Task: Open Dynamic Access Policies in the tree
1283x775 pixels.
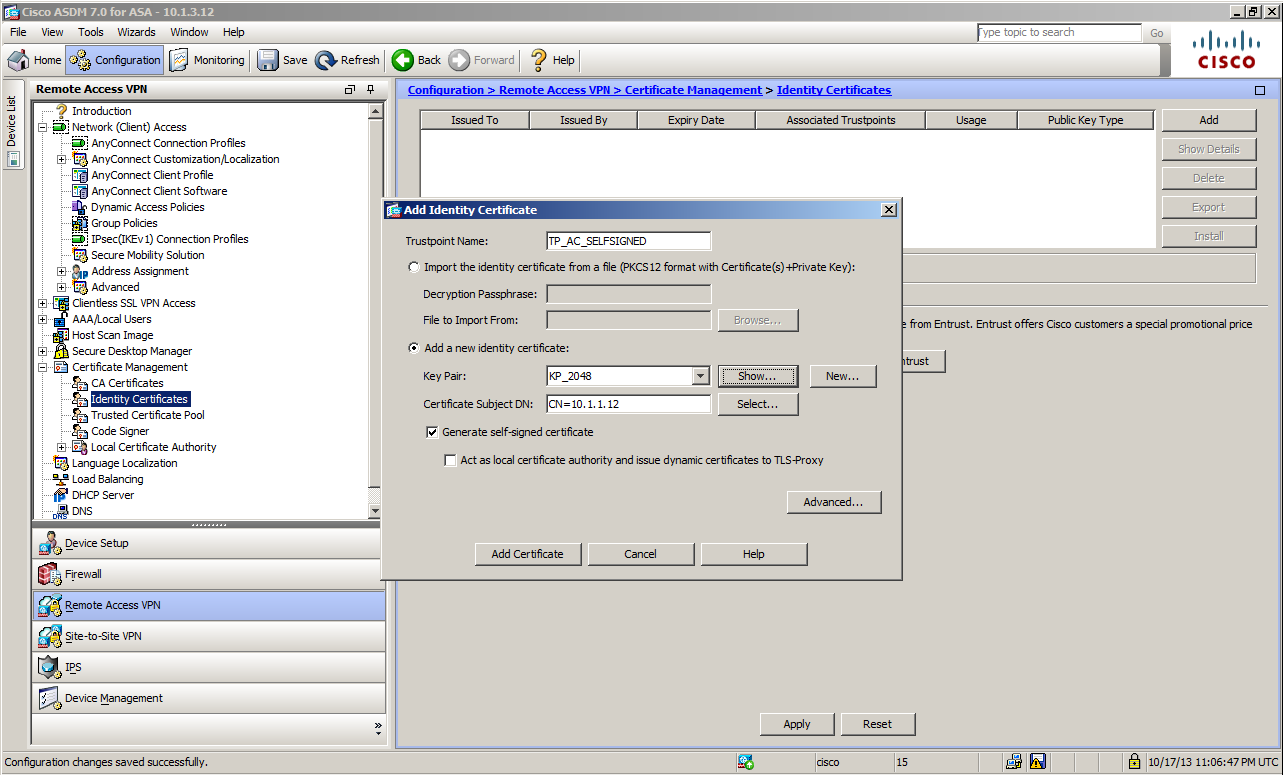Action: [148, 207]
